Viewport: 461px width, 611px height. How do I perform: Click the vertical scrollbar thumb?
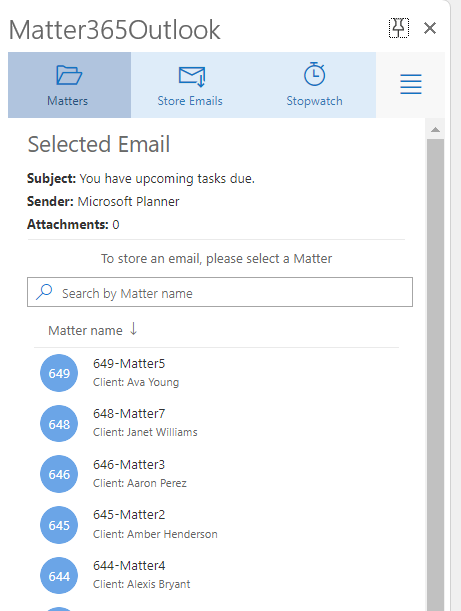click(x=435, y=374)
